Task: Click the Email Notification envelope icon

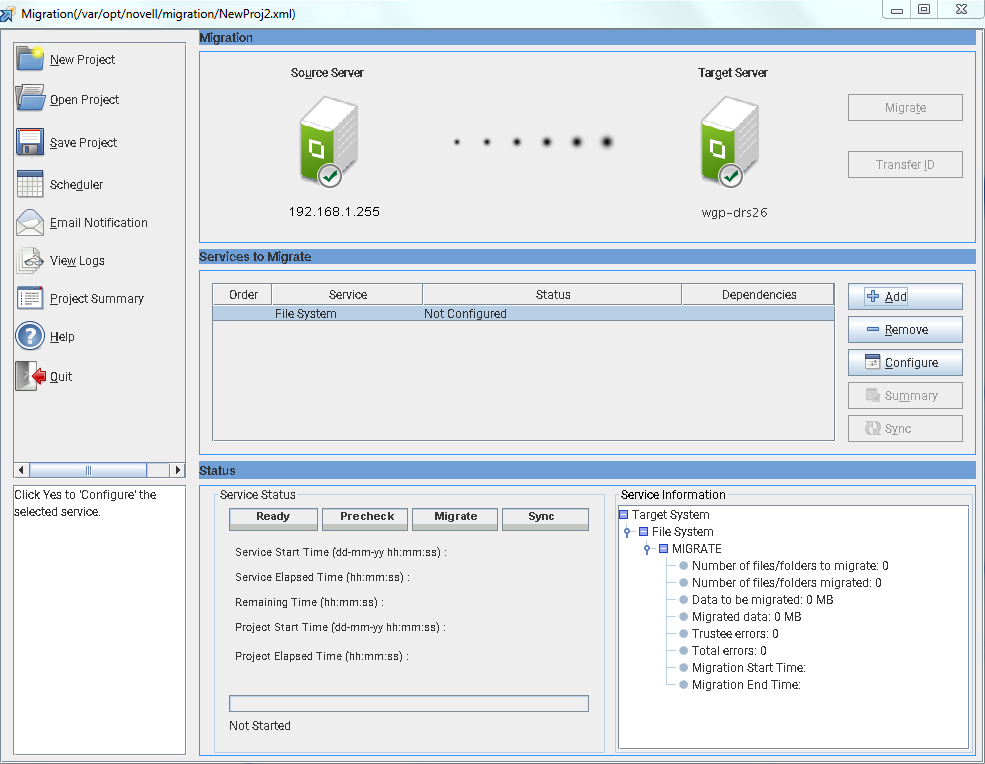Action: tap(30, 222)
